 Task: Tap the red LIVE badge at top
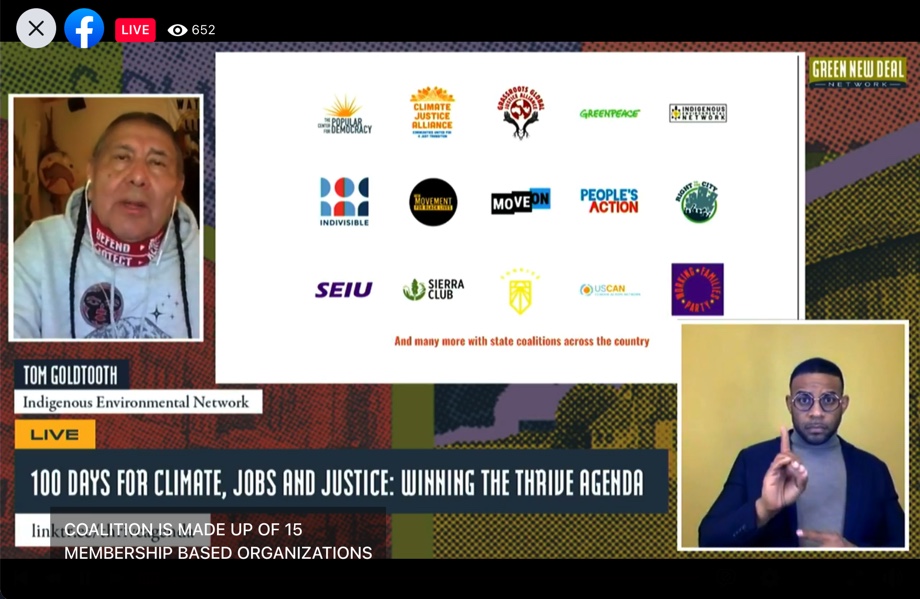(x=135, y=30)
